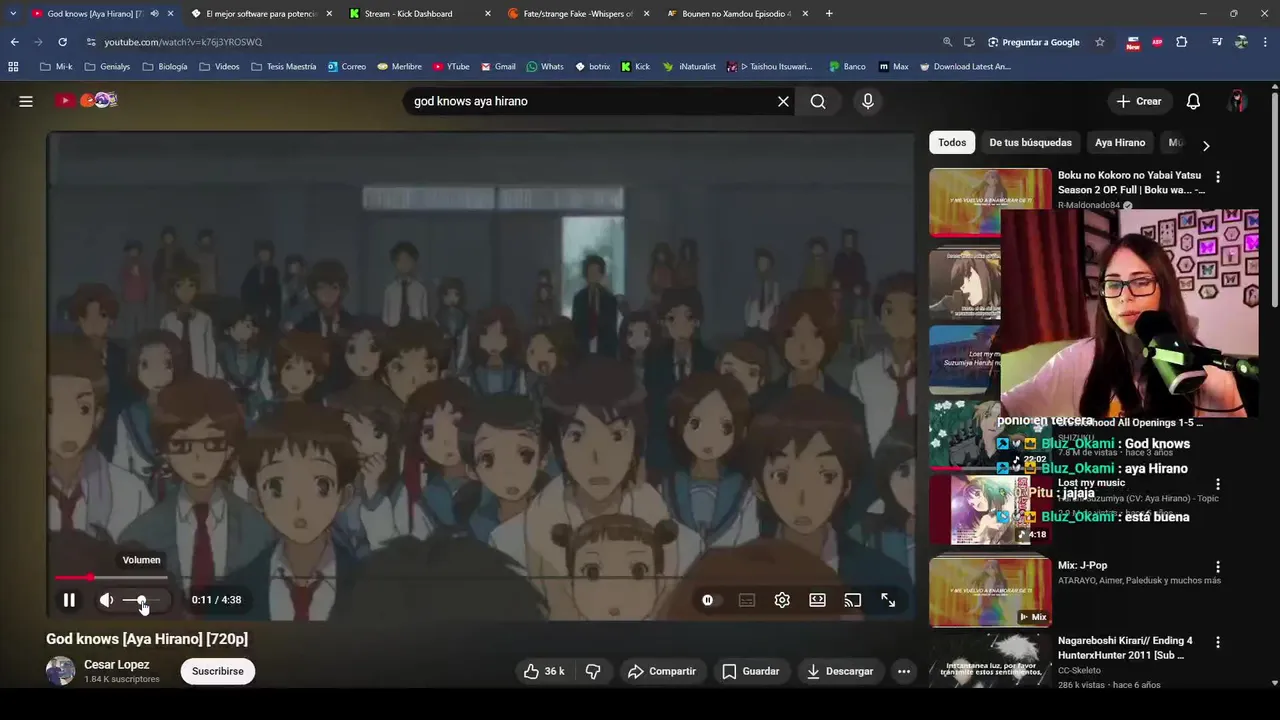Switch to Fate/strange Fake browser tab
Viewport: 1280px width, 720px height.
[x=578, y=14]
